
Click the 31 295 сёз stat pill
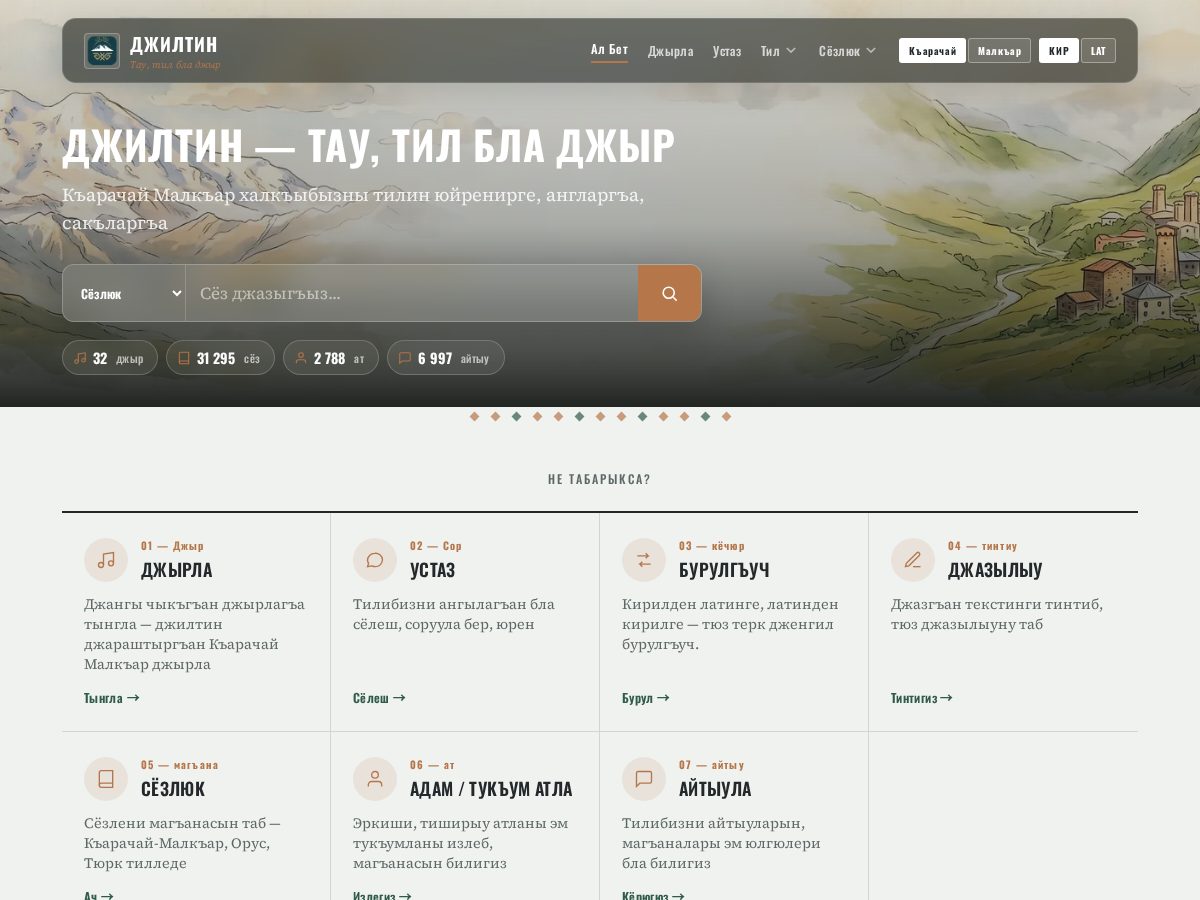coord(220,358)
